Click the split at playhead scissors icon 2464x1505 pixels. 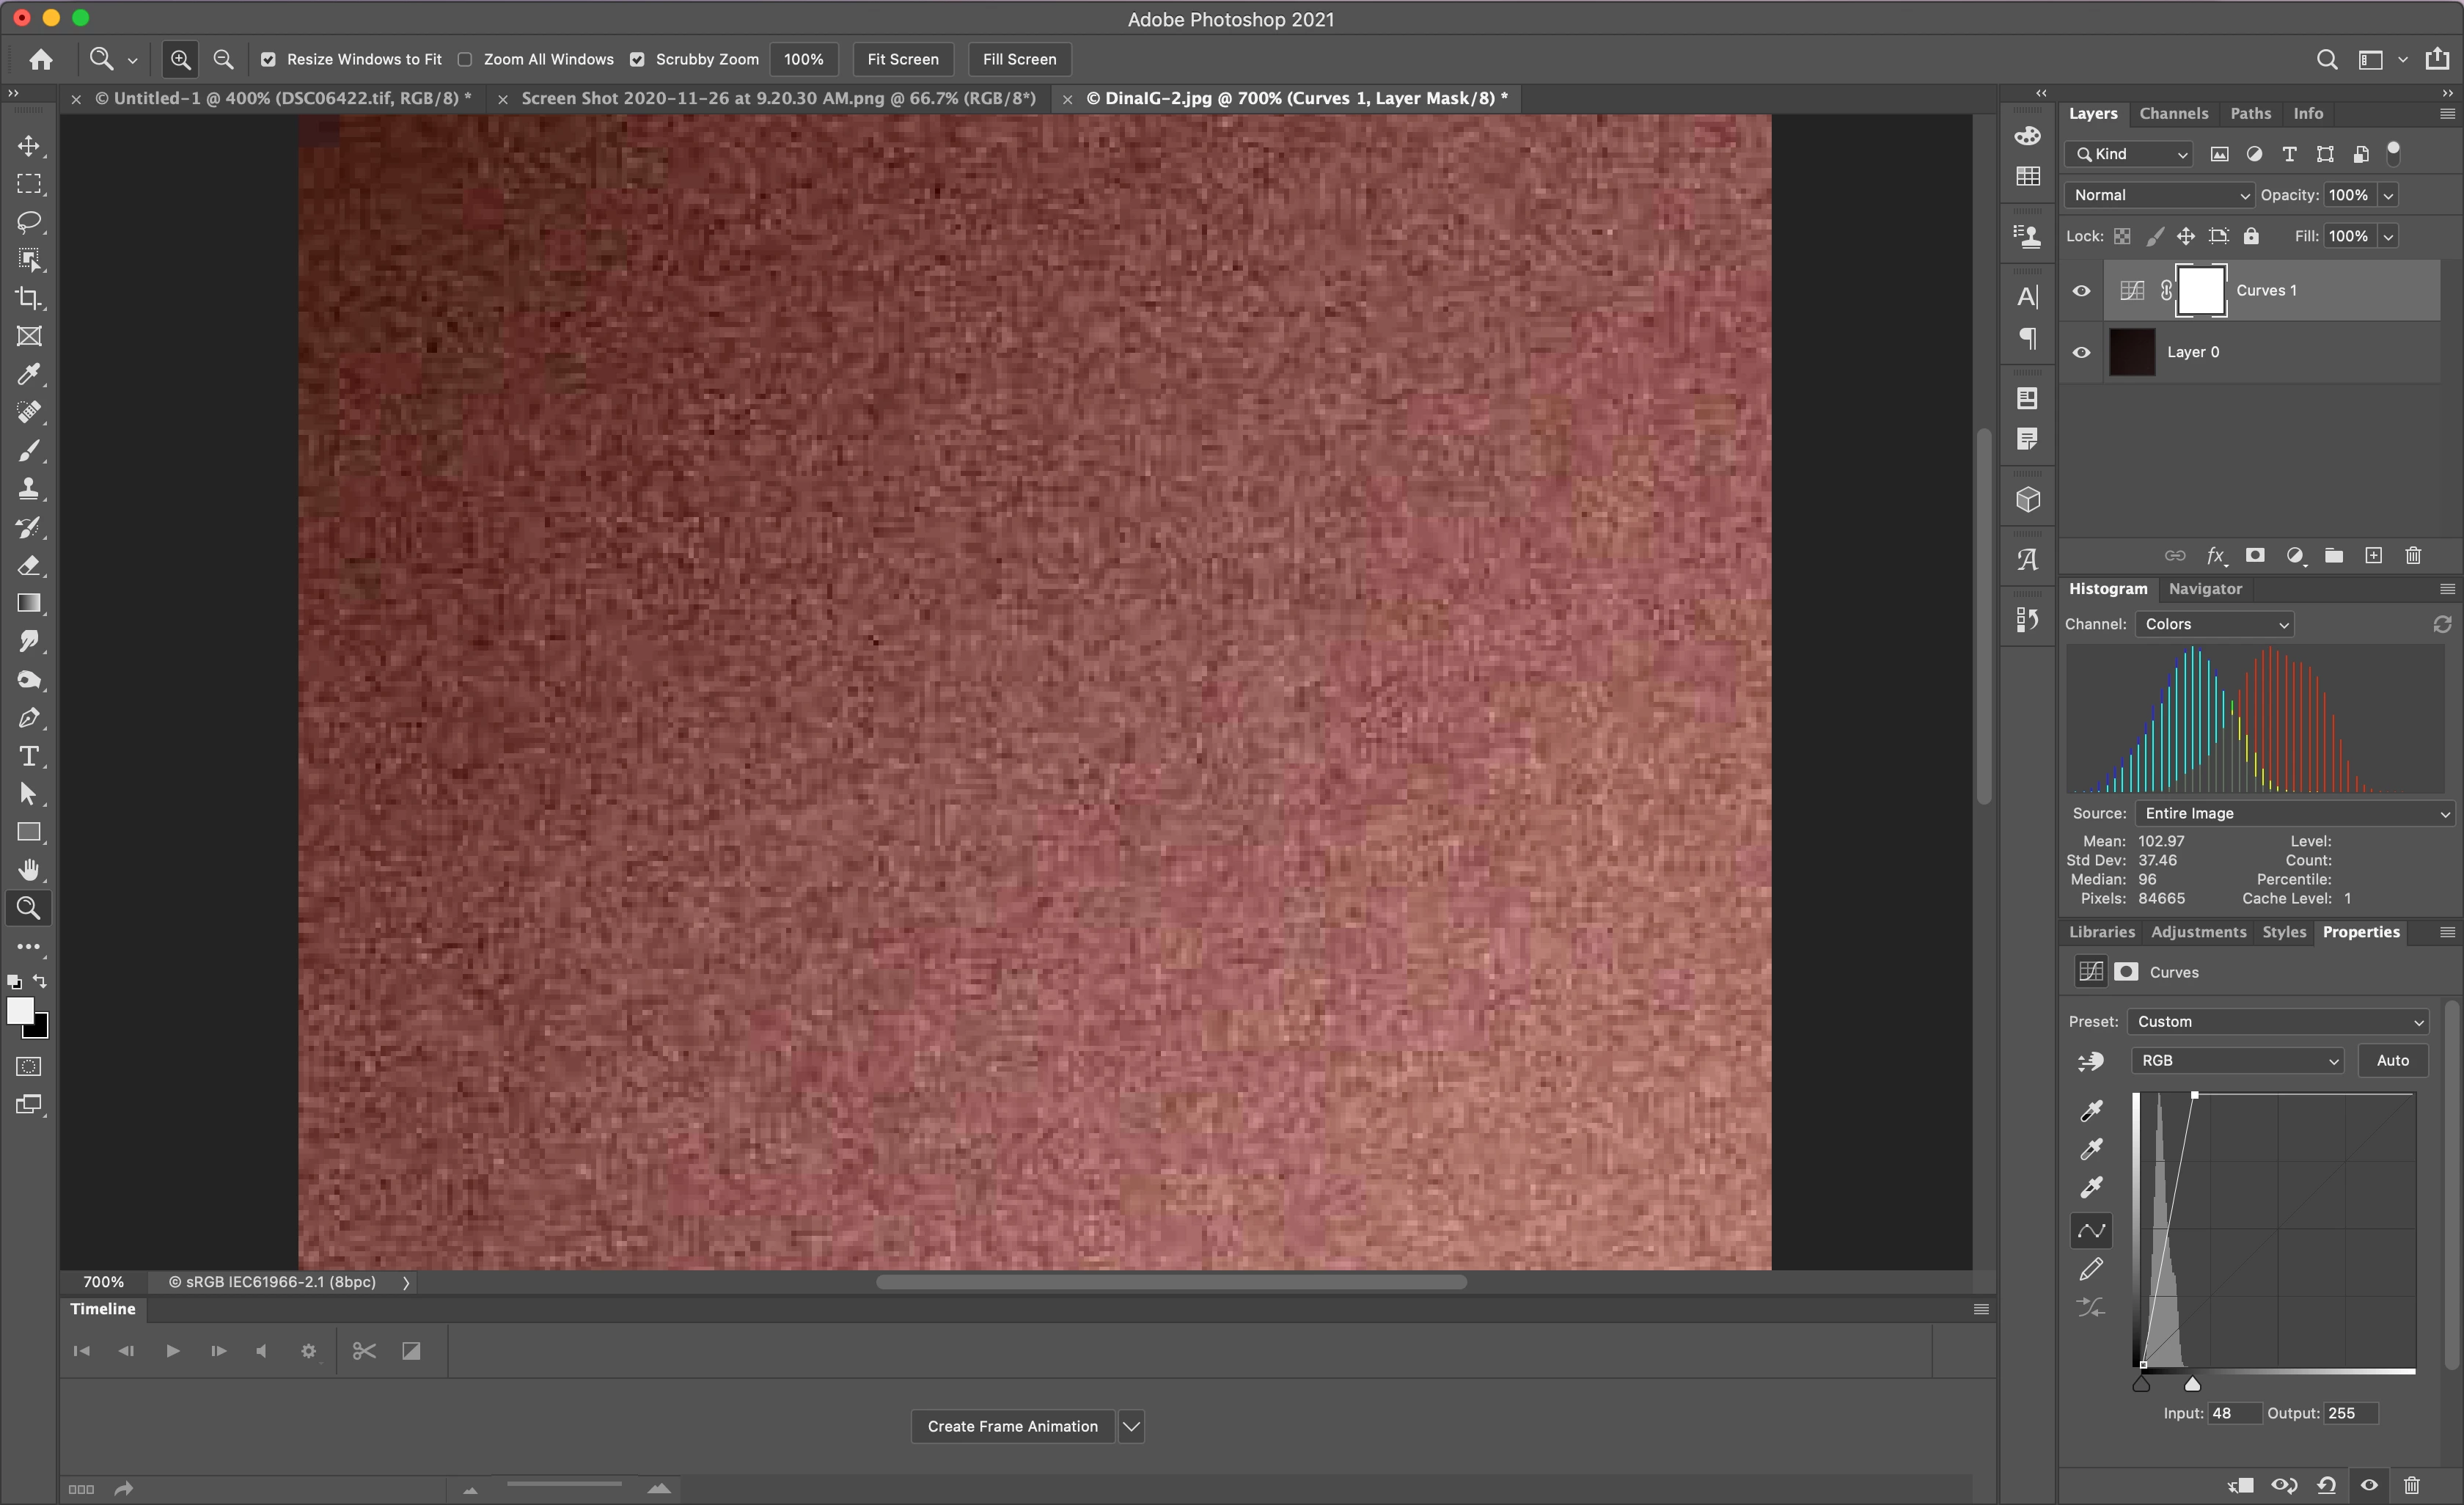(x=364, y=1351)
